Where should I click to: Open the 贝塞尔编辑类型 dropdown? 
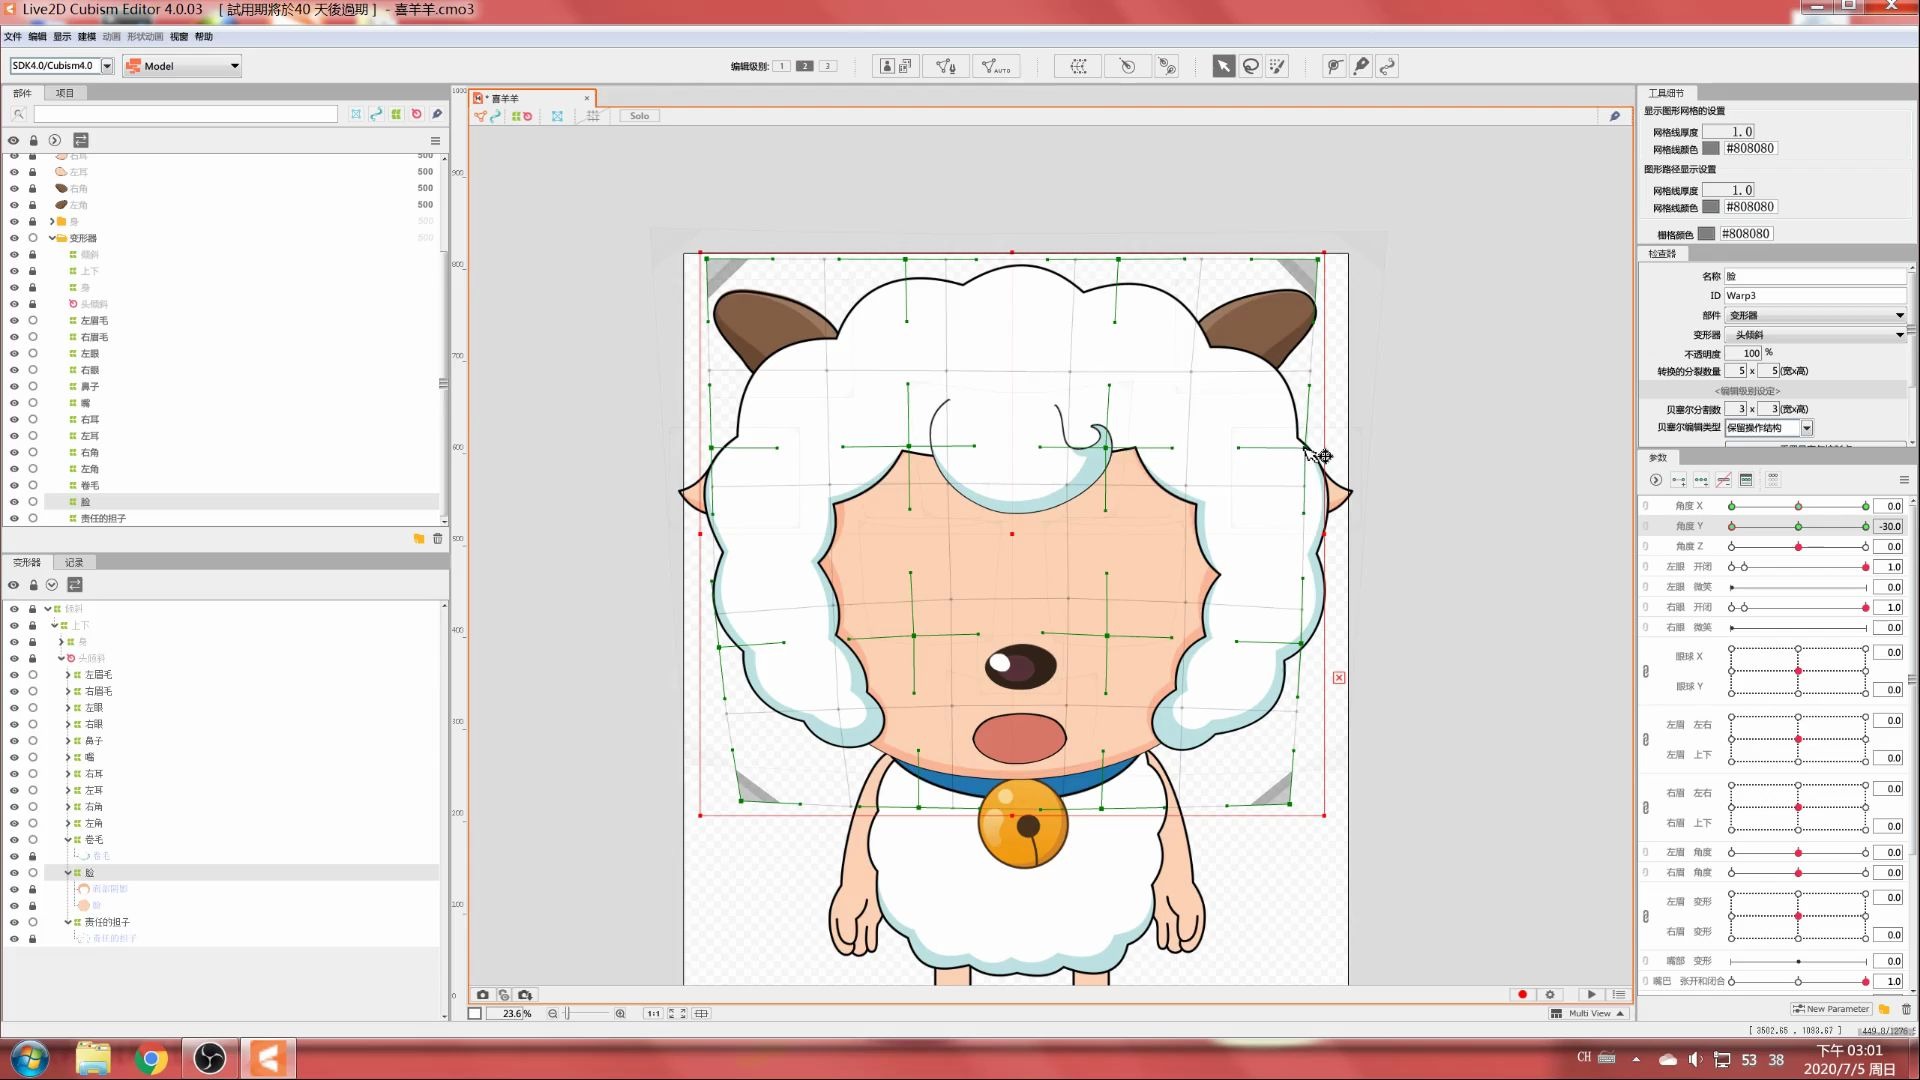pyautogui.click(x=1769, y=428)
